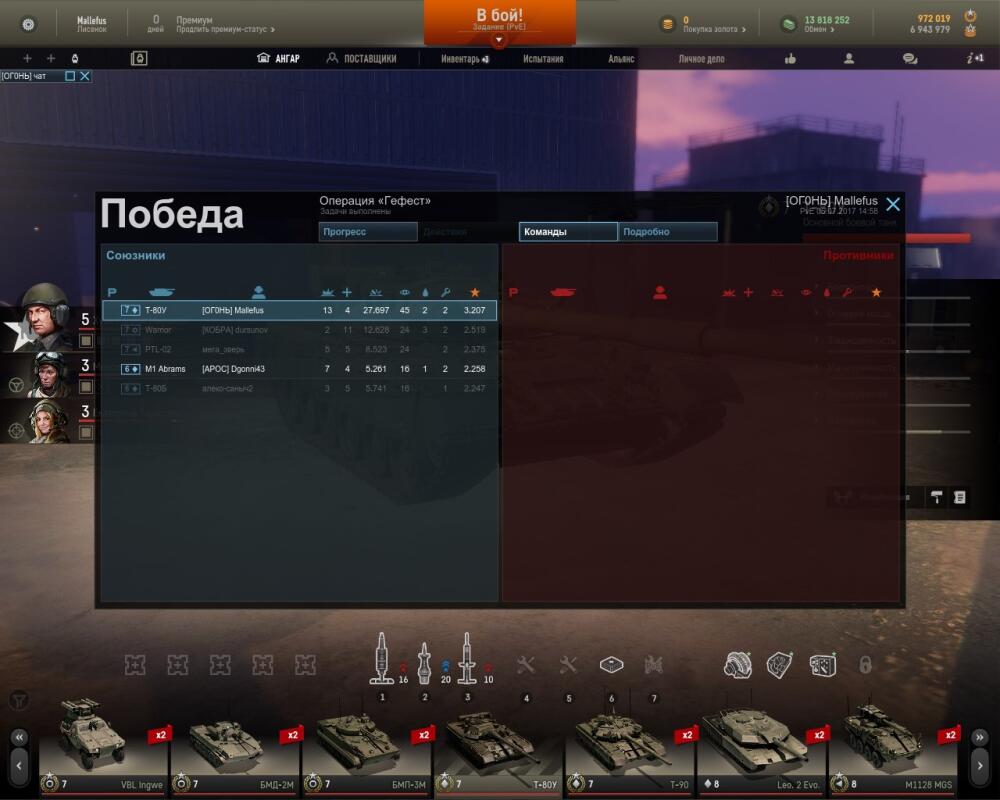1000x800 pixels.
Task: Sort allies by wrench column icon
Action: (x=445, y=292)
